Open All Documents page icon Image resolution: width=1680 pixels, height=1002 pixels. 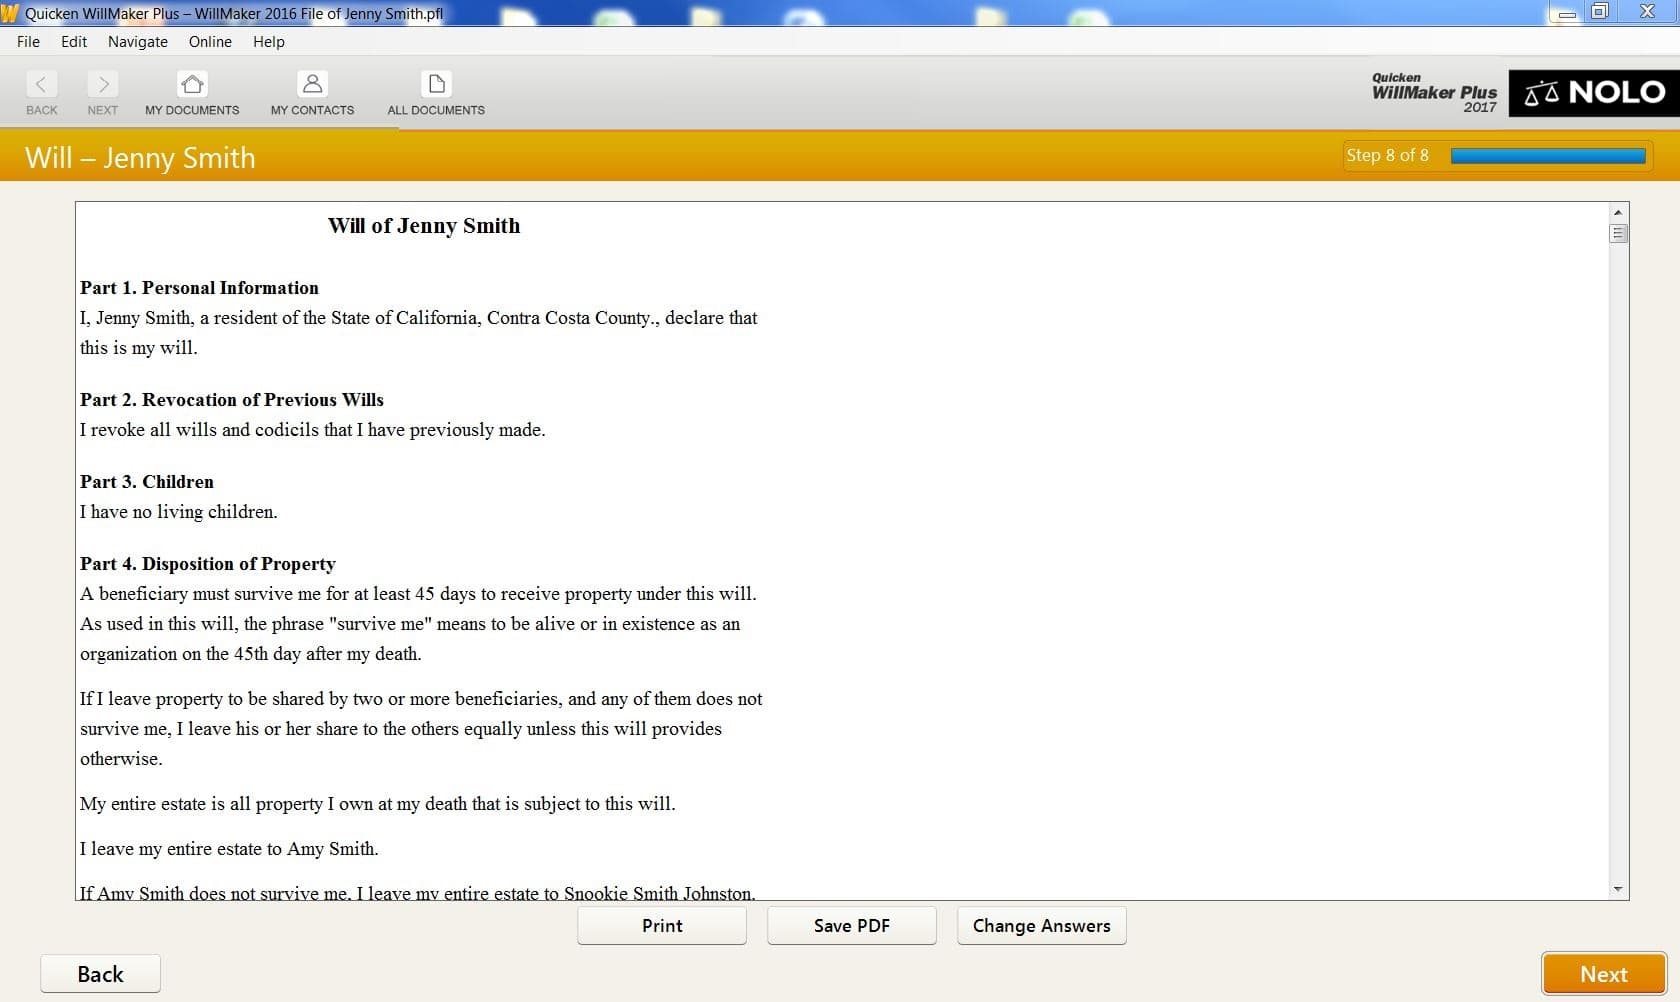tap(436, 85)
